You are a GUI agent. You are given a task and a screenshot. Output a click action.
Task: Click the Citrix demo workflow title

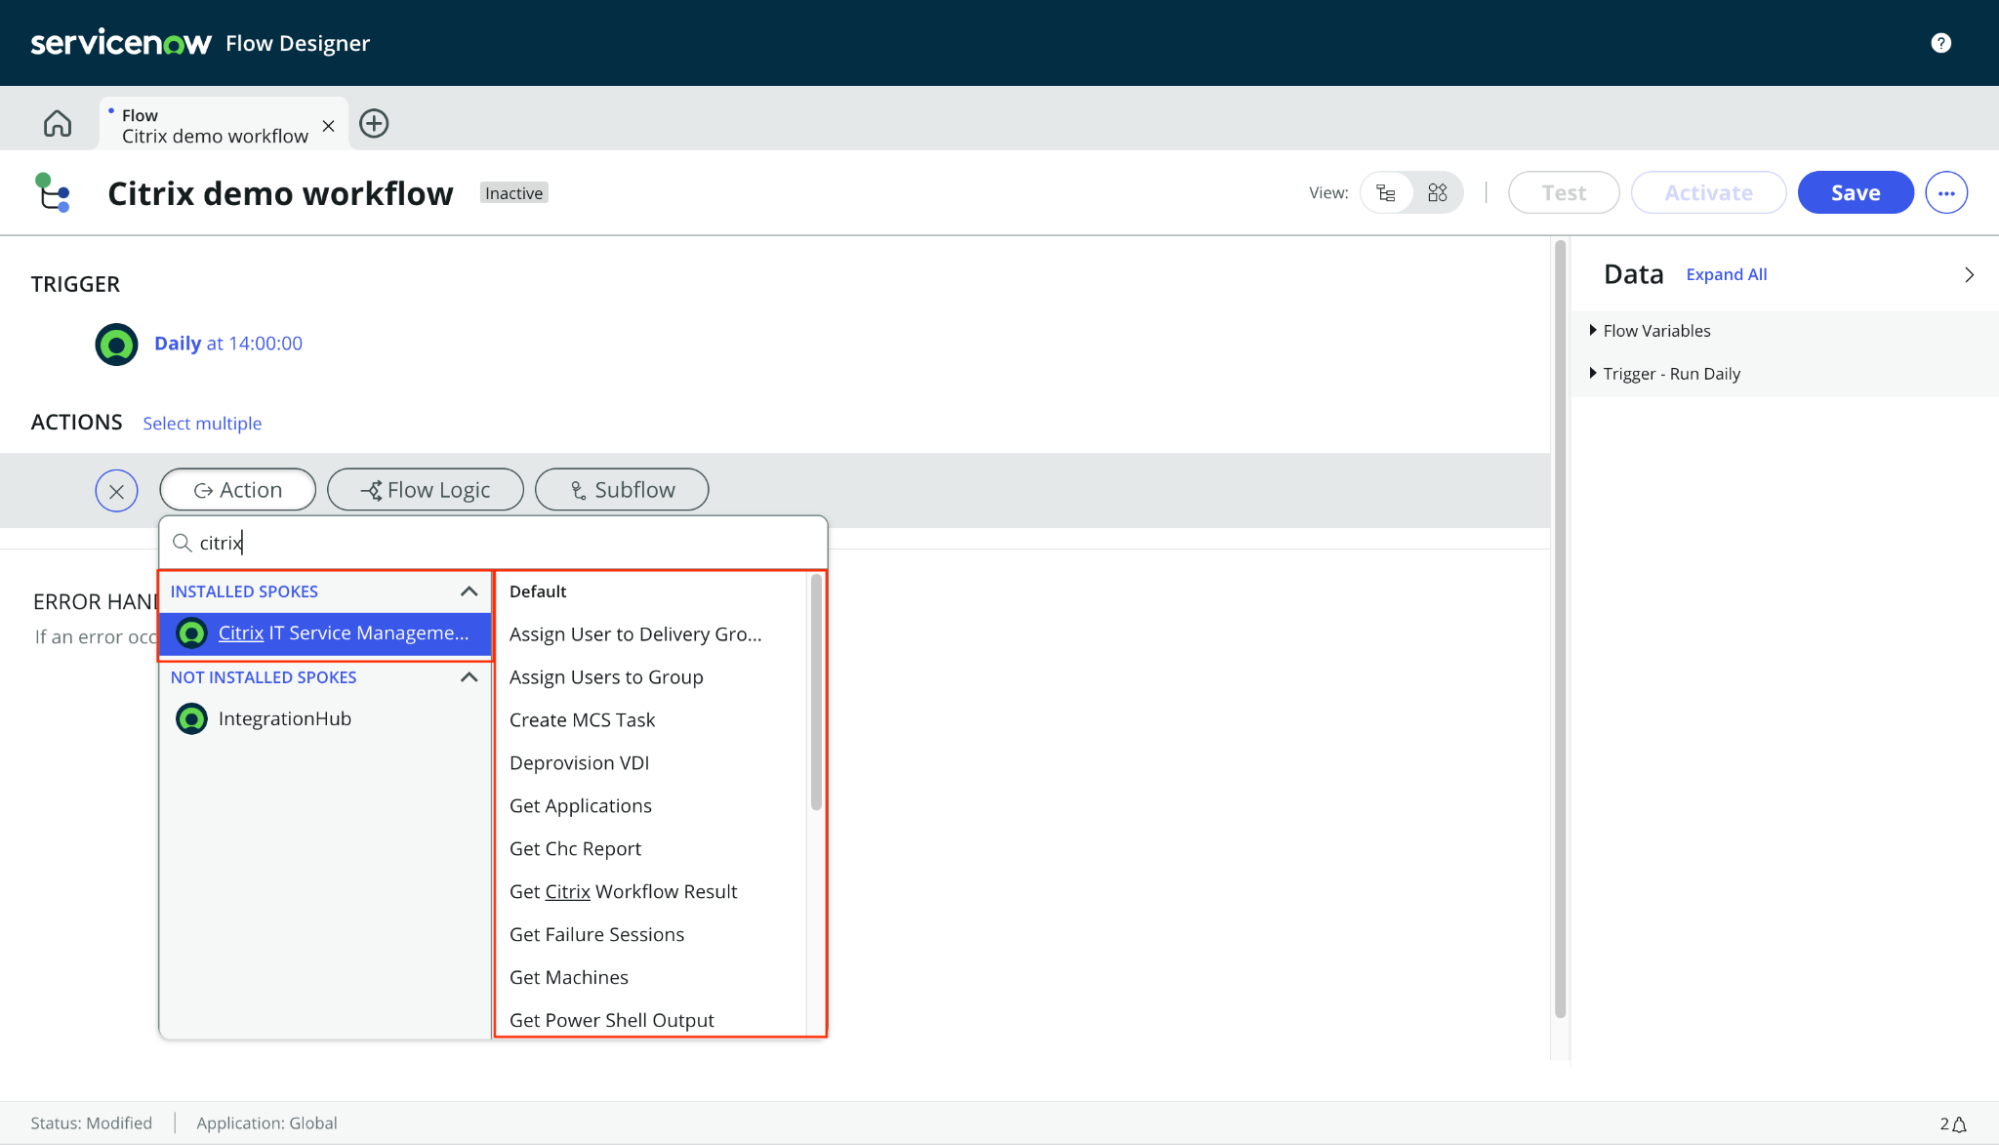280,193
